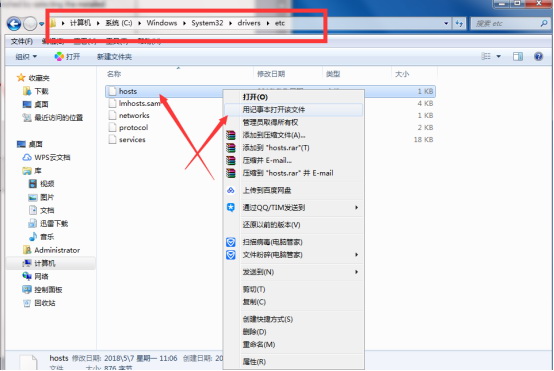Click the search magnifier icon

point(544,24)
